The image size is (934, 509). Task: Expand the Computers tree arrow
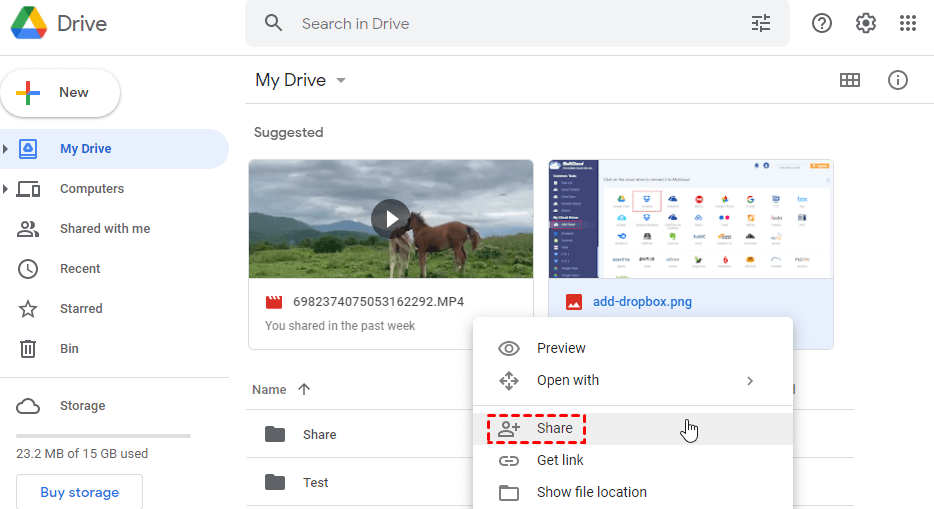6,189
